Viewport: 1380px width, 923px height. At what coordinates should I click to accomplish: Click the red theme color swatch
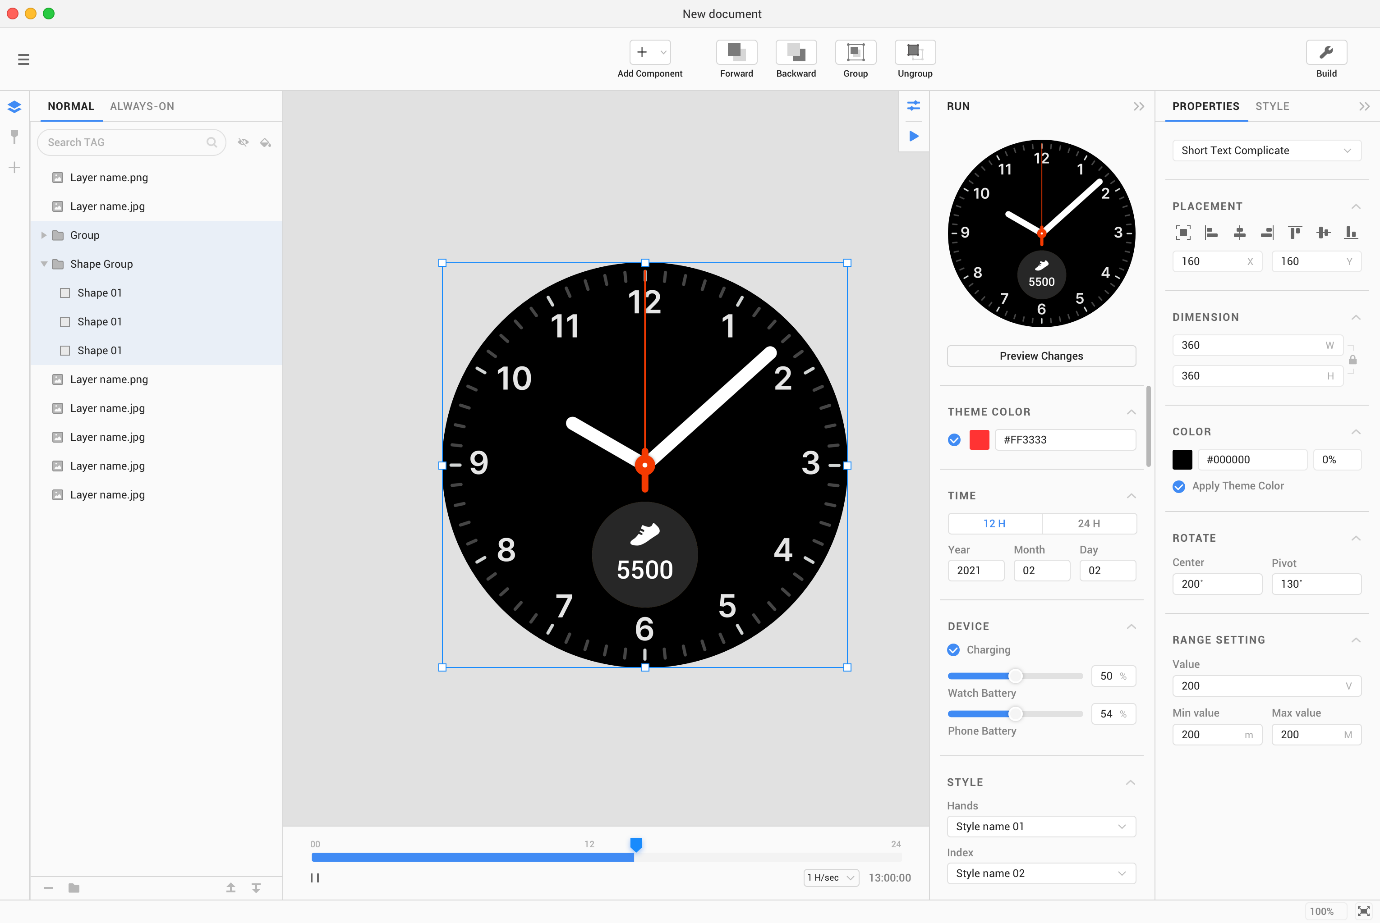click(x=979, y=440)
